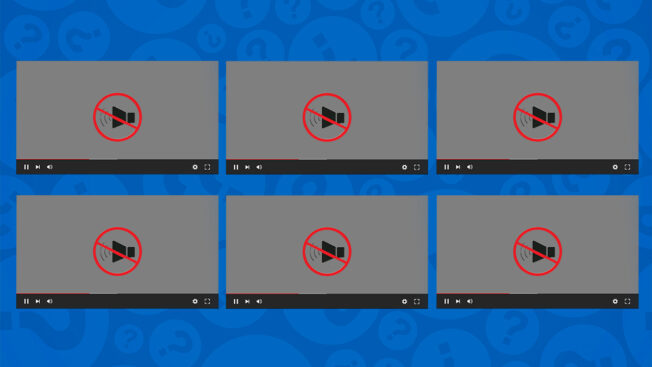Enter fullscreen in top-right video player

627,167
